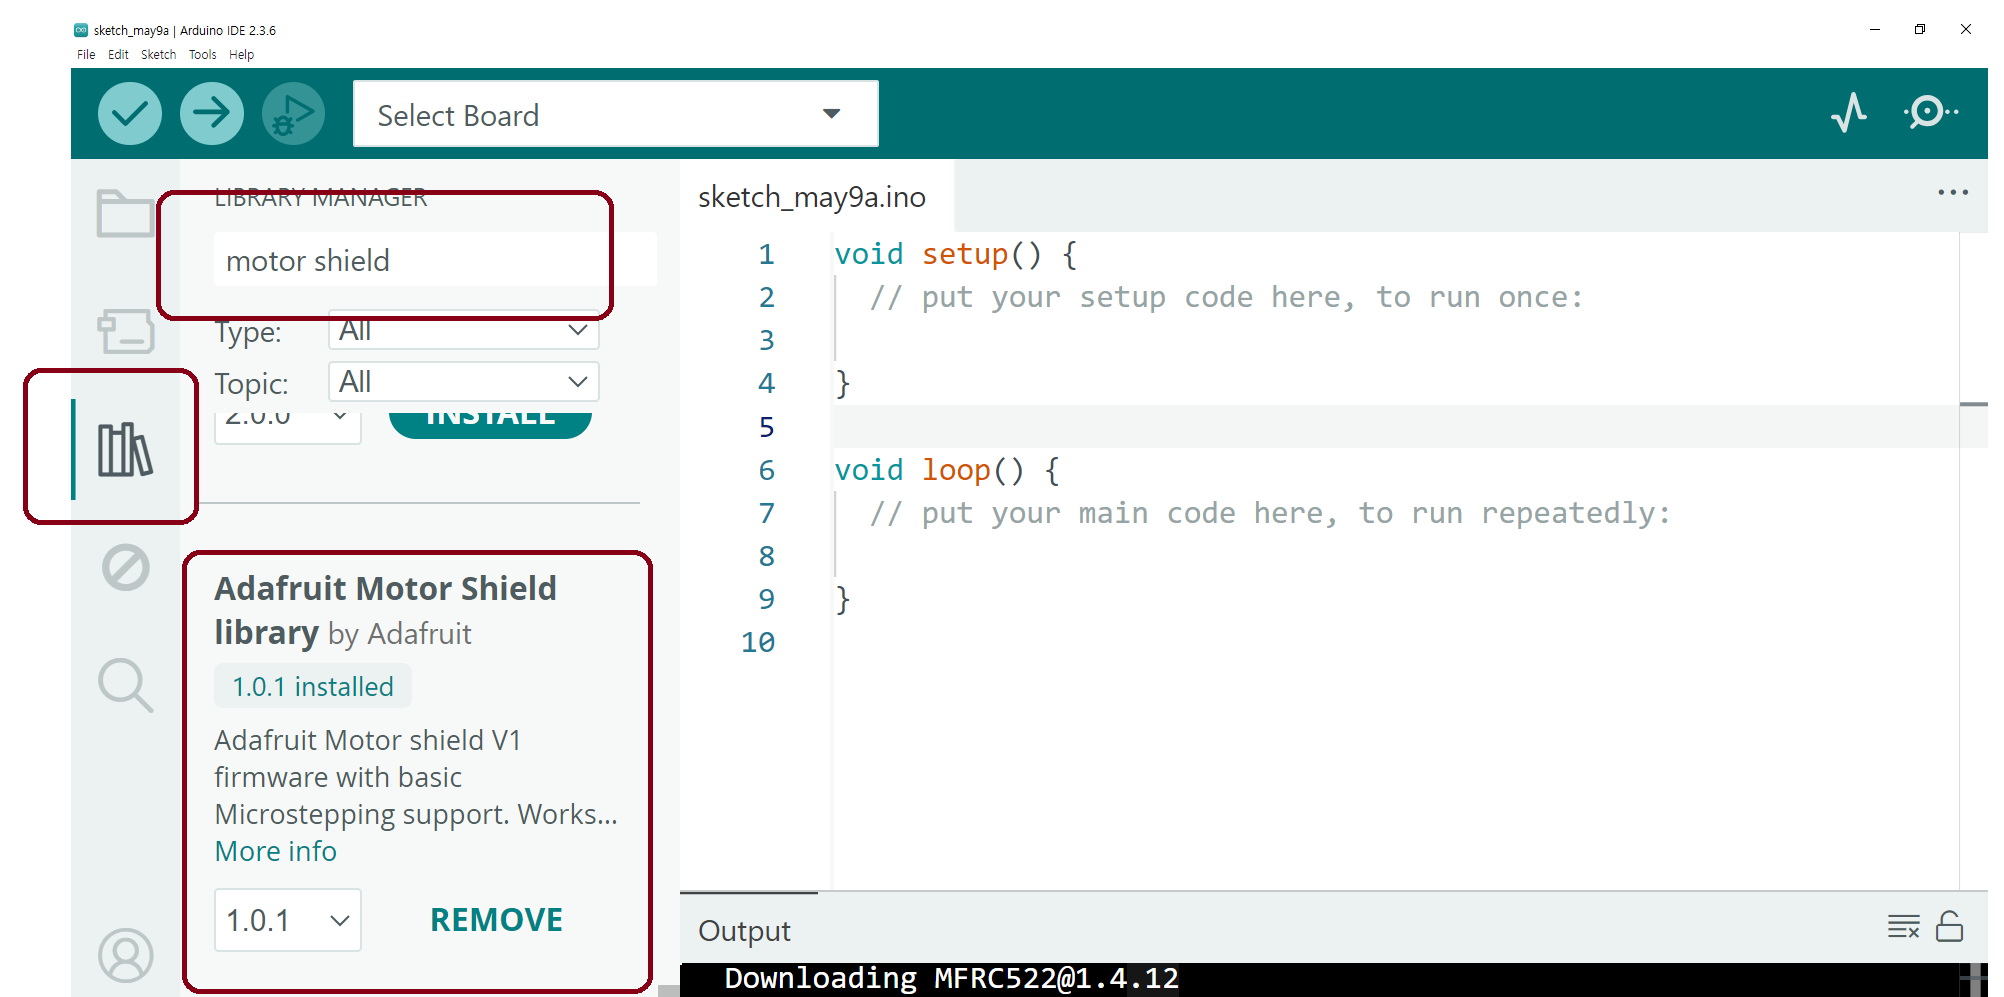Maximize the Arduino IDE window
This screenshot has width=2004, height=997.
[x=1920, y=29]
